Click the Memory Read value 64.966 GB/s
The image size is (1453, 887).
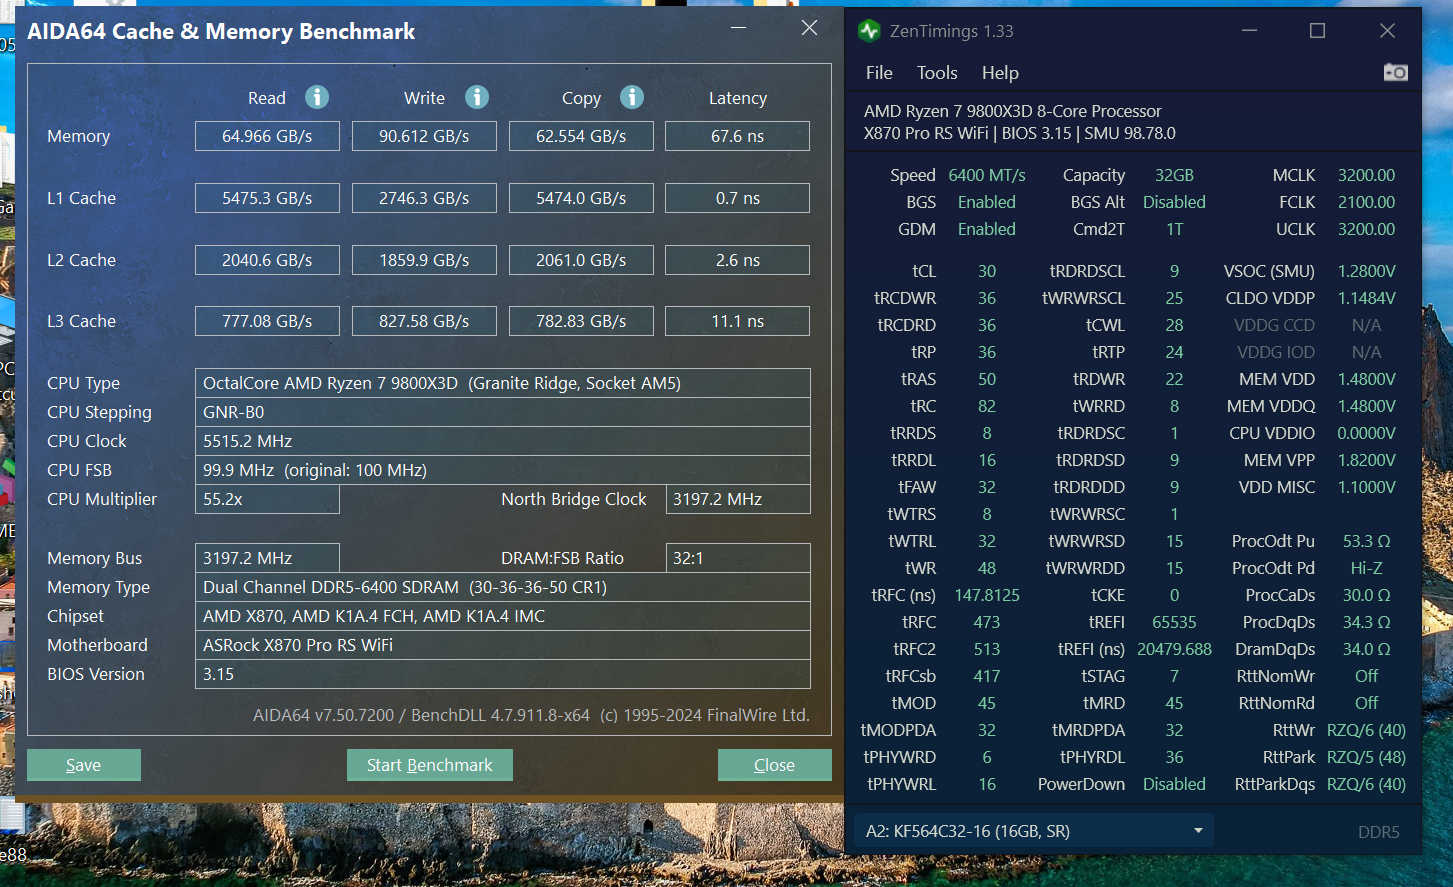[x=267, y=136]
